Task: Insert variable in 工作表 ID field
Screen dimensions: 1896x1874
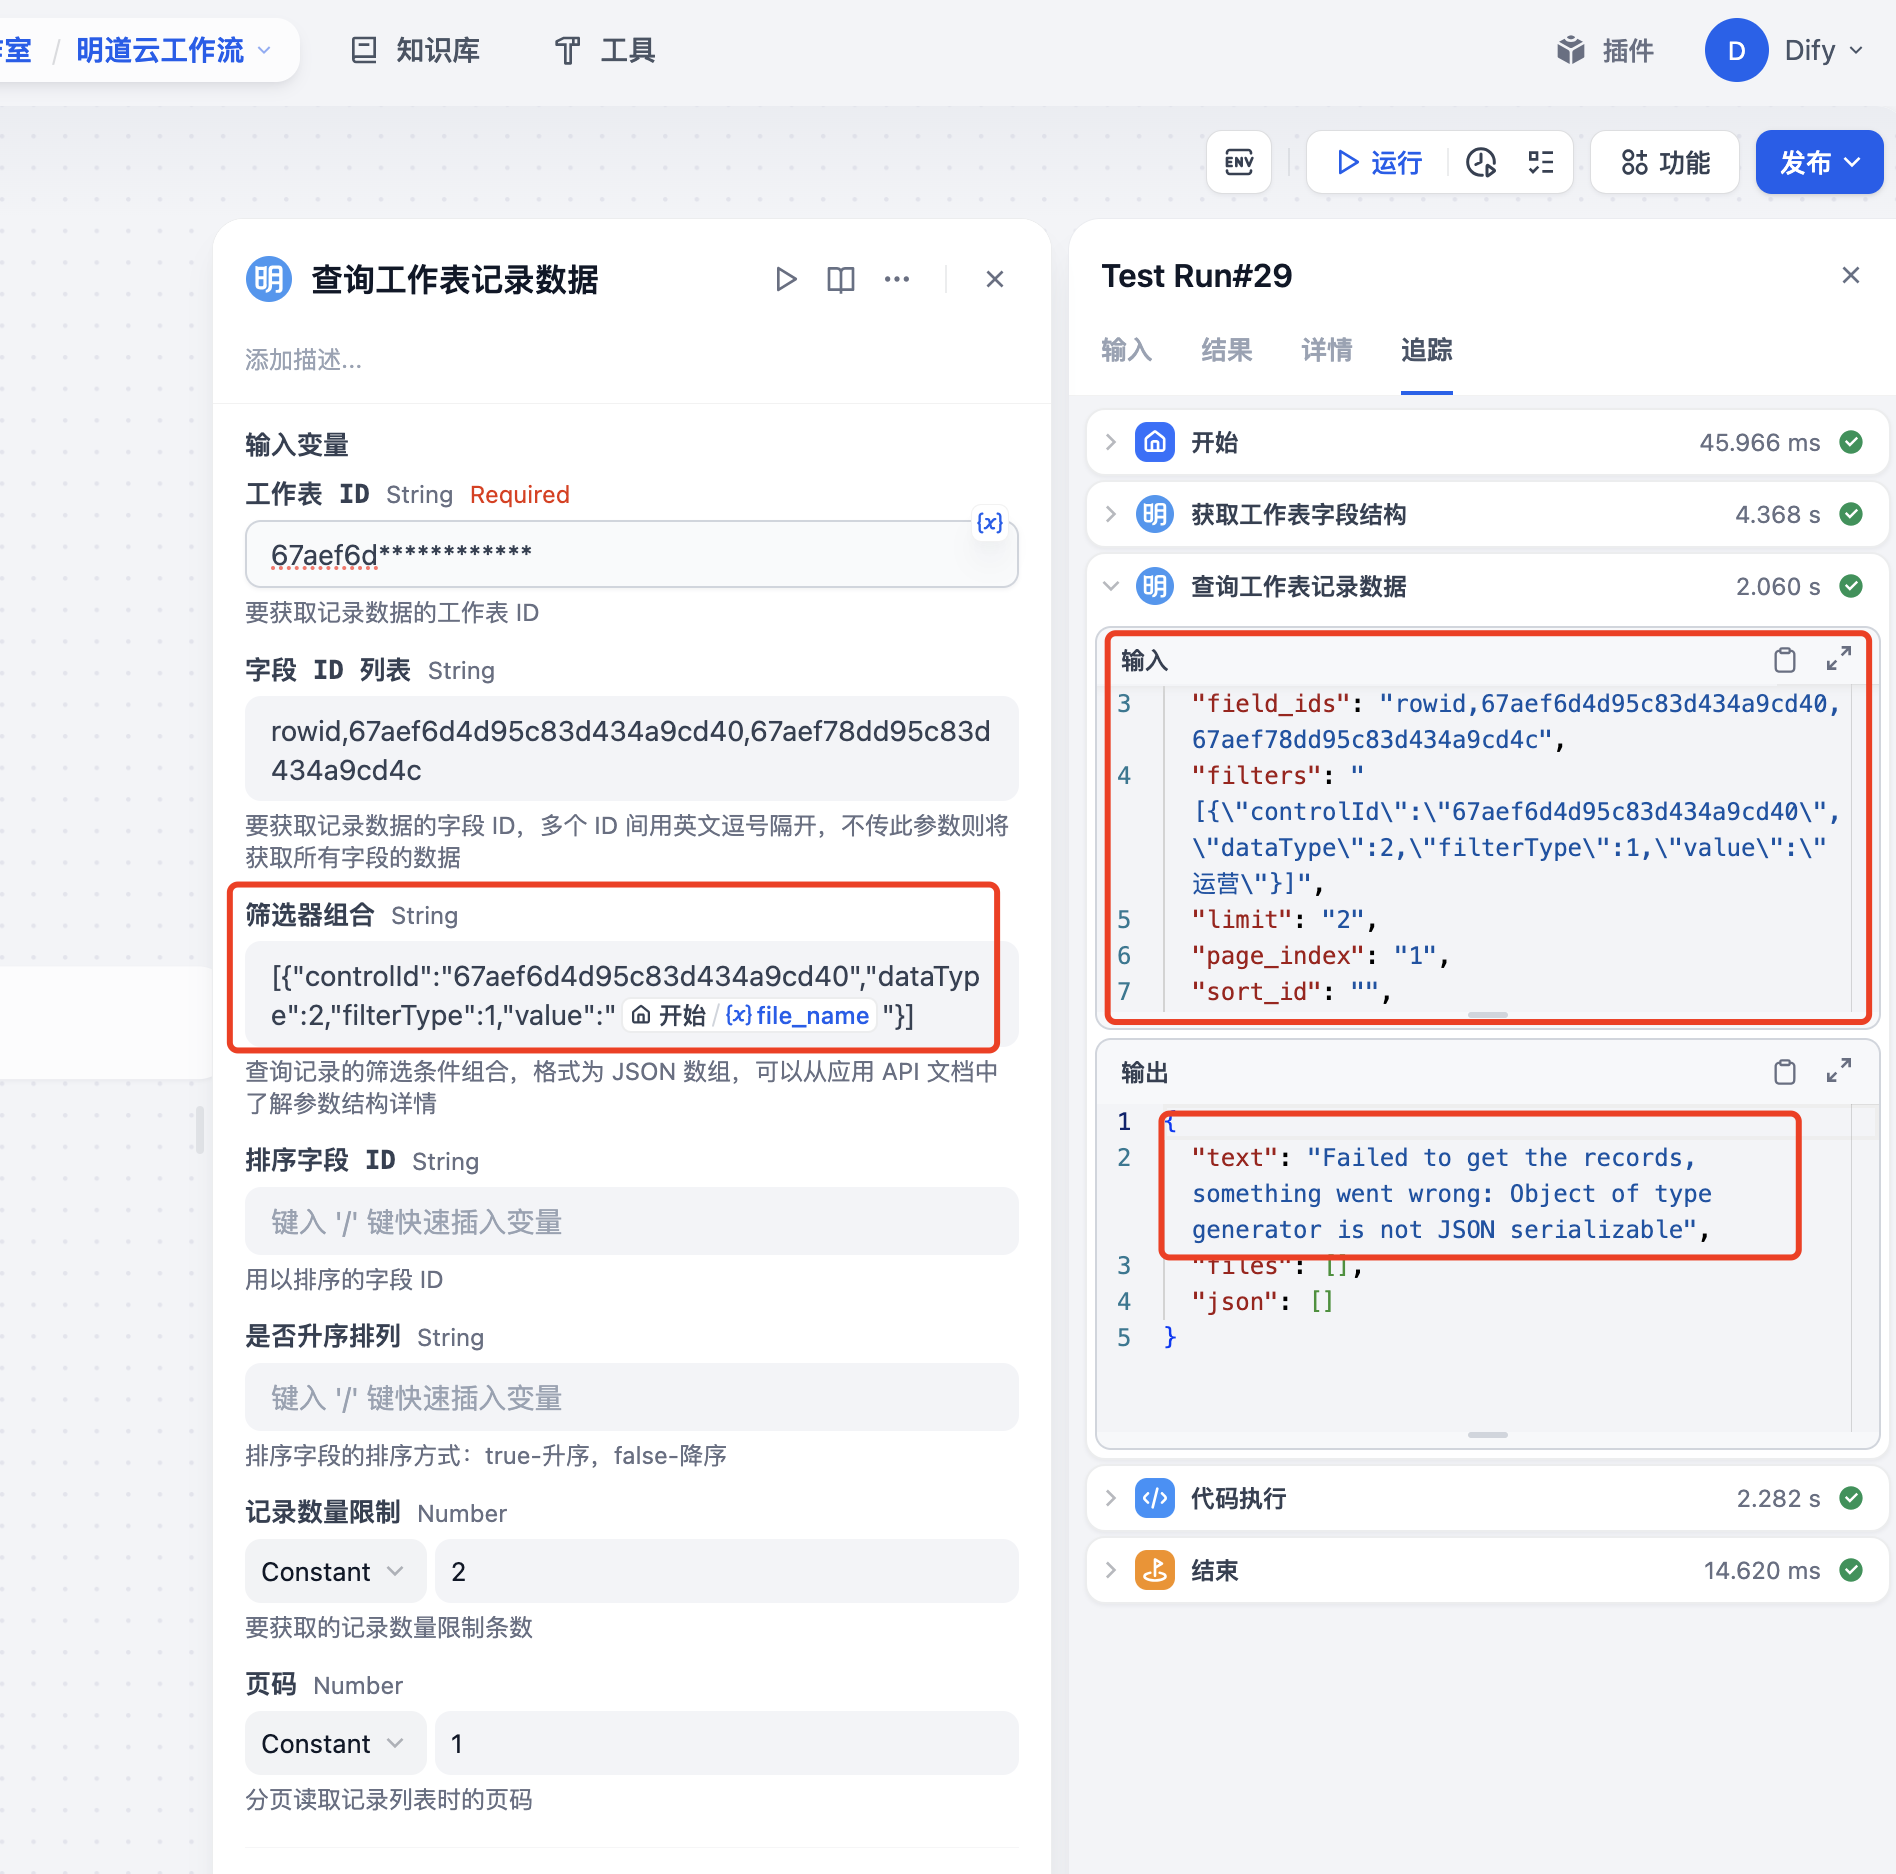Action: tap(989, 523)
